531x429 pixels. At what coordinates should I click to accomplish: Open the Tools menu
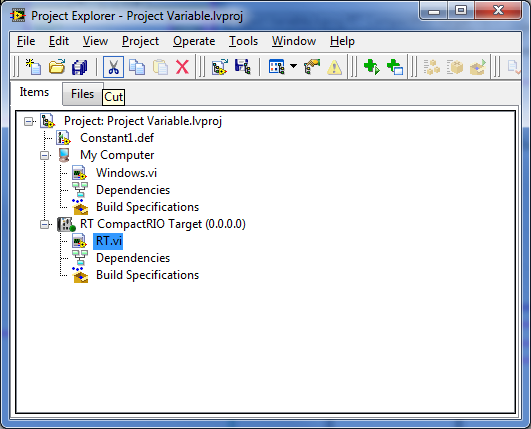coord(243,41)
